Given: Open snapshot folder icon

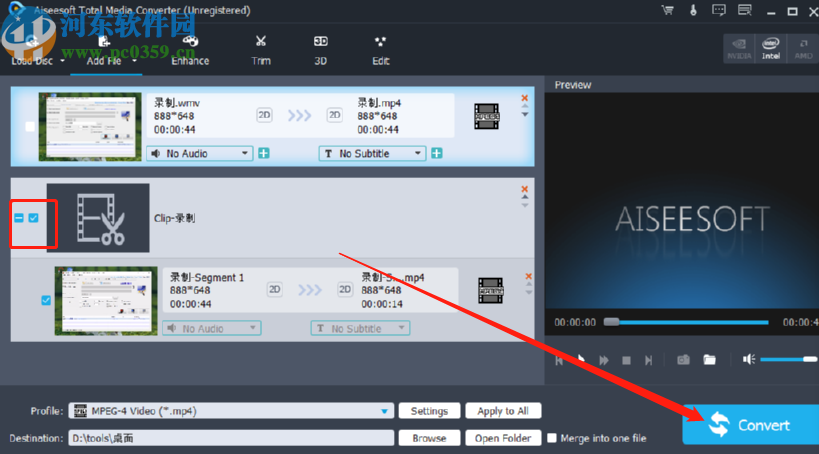Looking at the screenshot, I should coord(709,359).
